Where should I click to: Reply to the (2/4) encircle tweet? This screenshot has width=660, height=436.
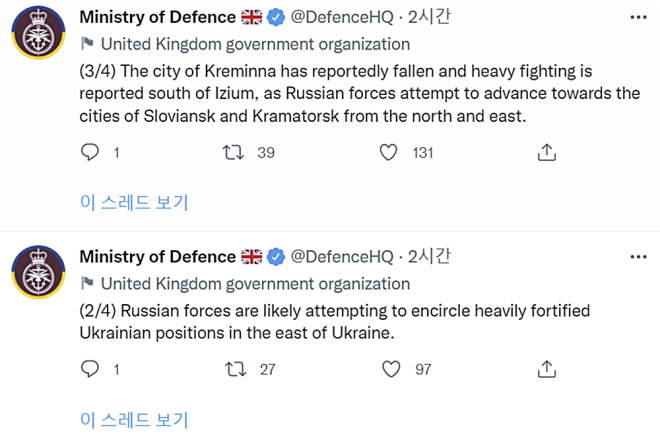click(90, 369)
